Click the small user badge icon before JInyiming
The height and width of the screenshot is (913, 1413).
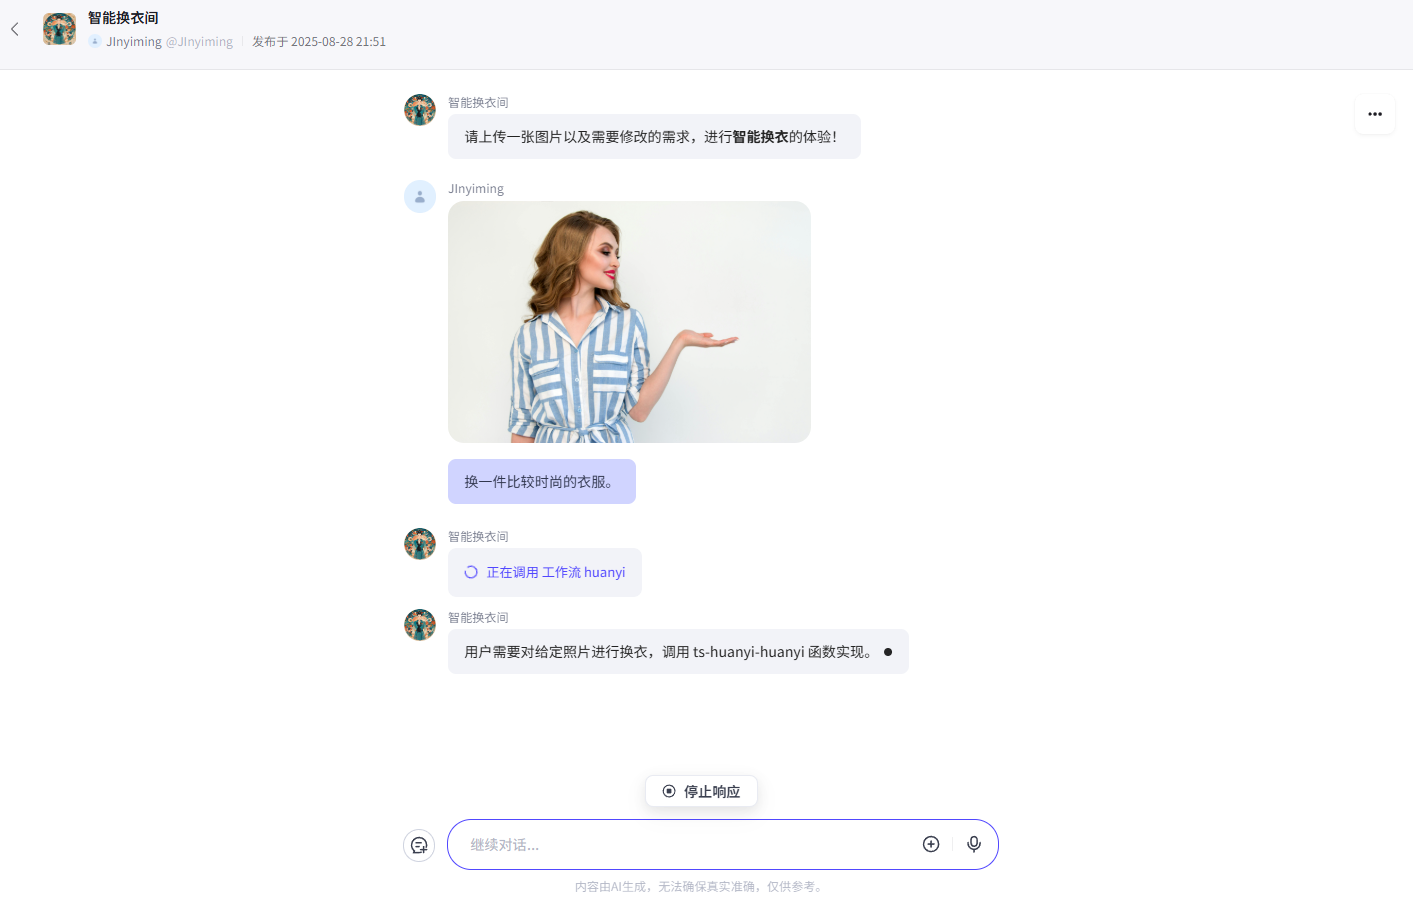point(95,41)
